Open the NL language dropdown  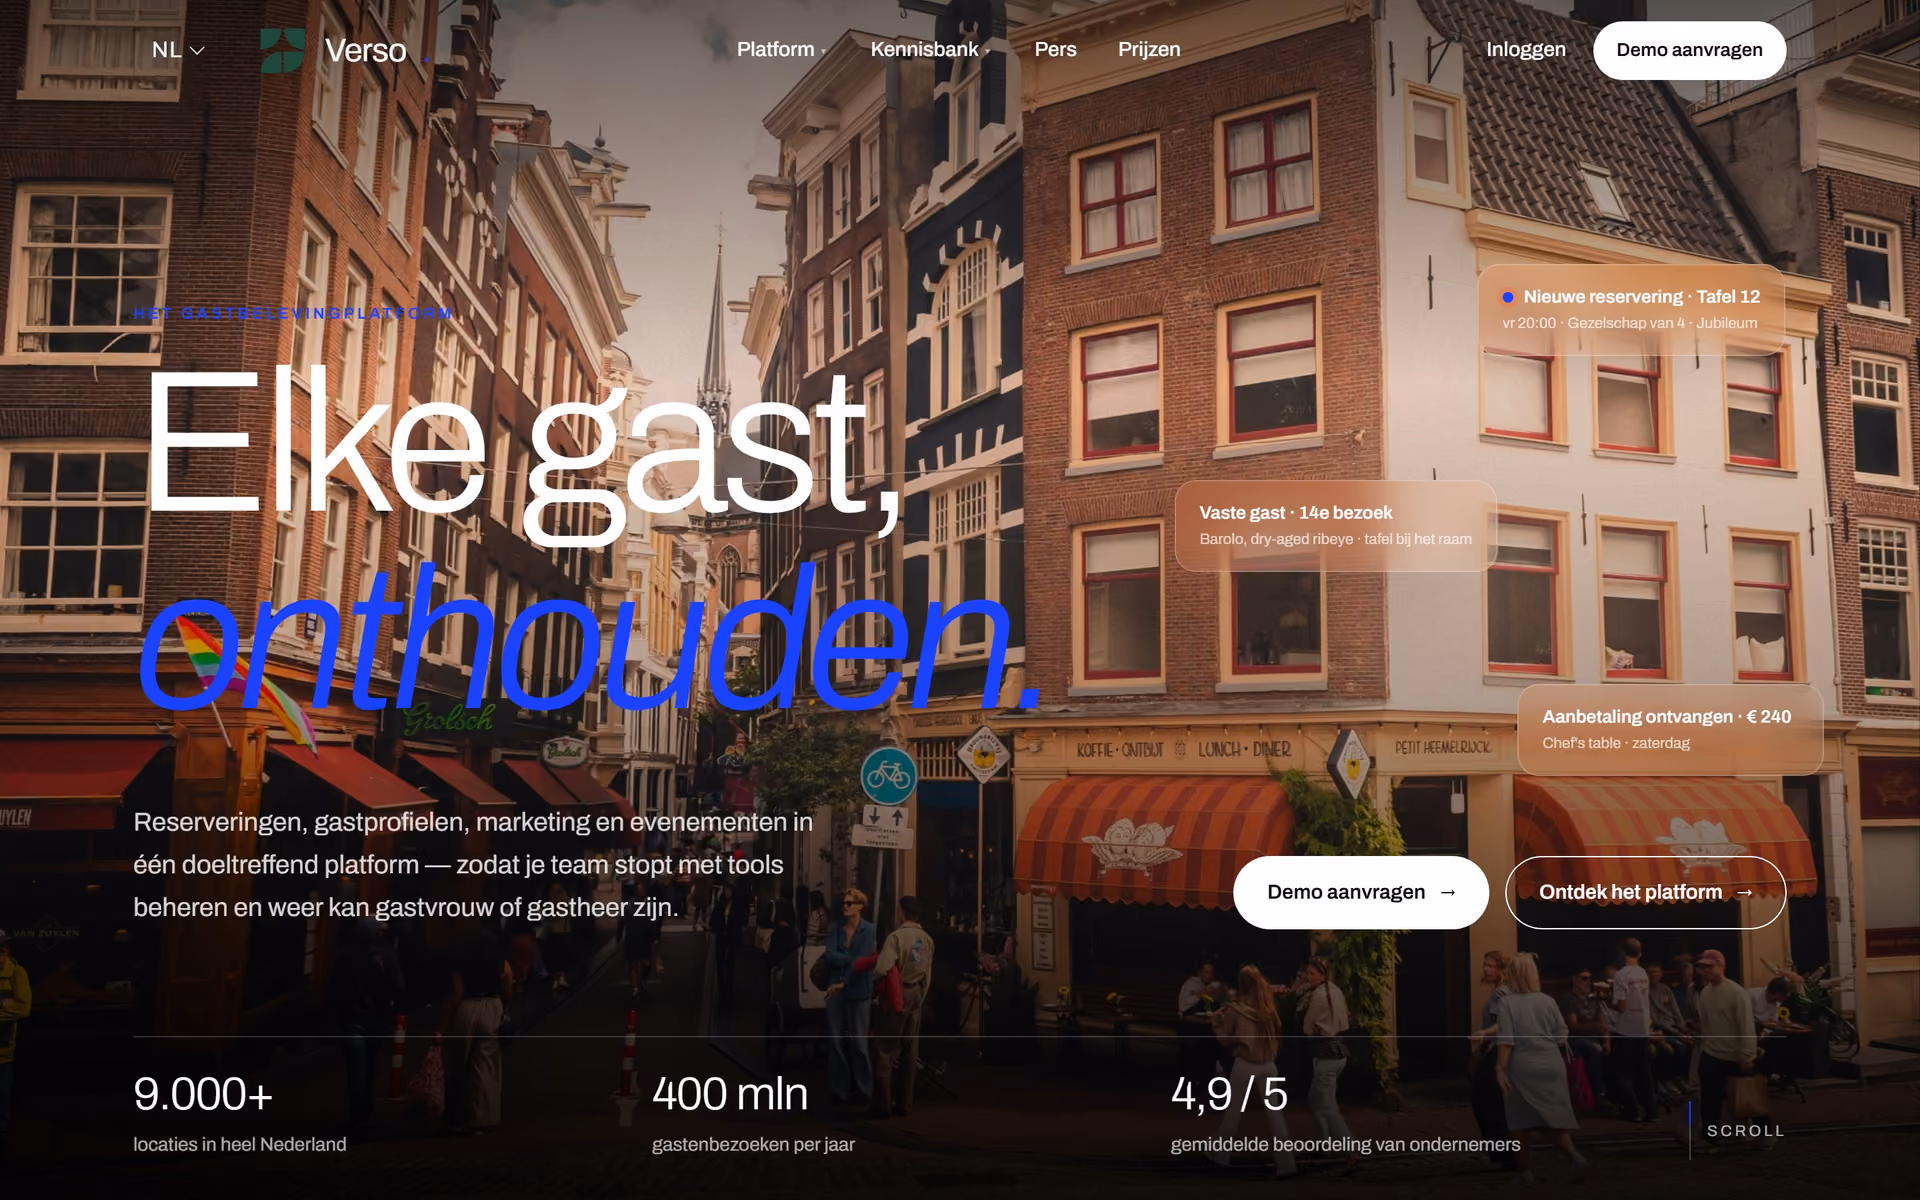(178, 50)
